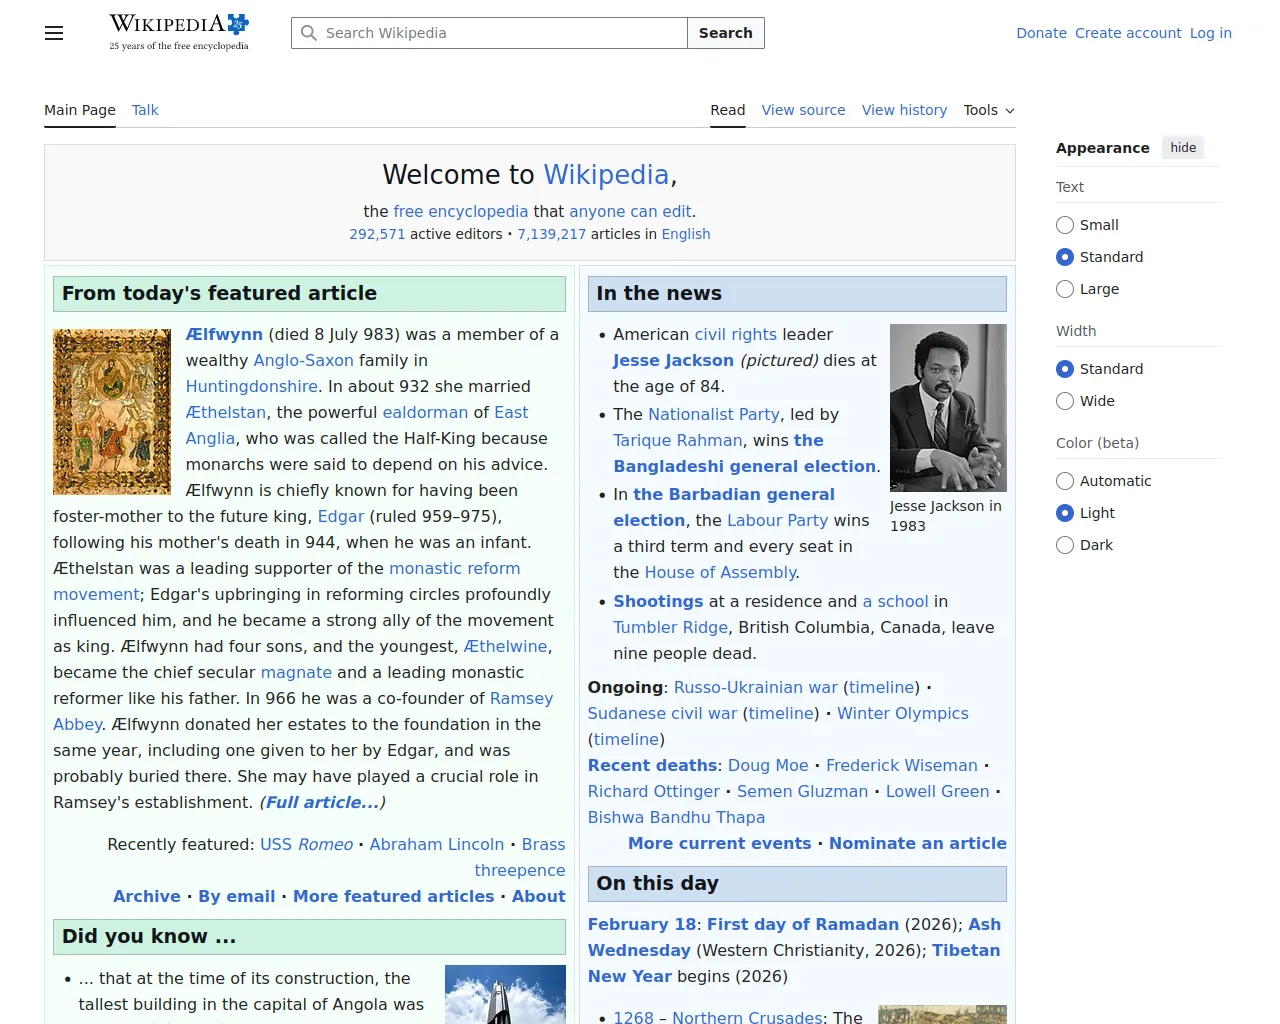The image size is (1280, 1024).
Task: Open the hamburger main menu
Action: pyautogui.click(x=53, y=33)
